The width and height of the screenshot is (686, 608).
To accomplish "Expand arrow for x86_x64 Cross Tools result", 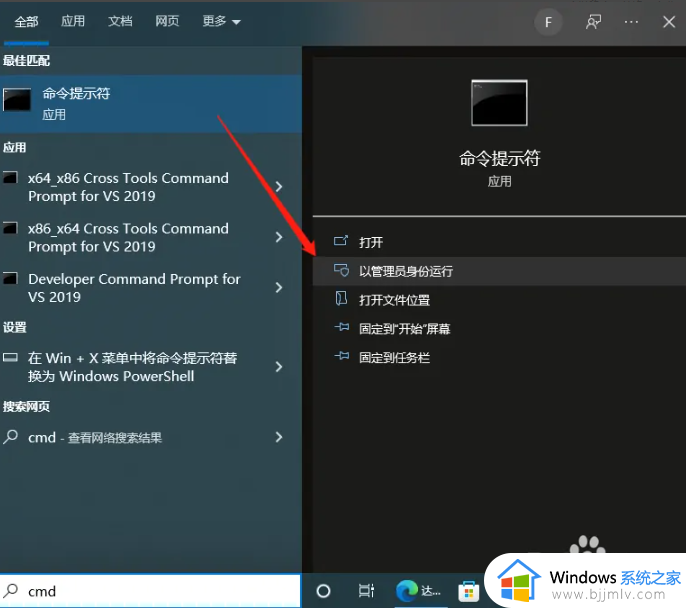I will pos(279,237).
